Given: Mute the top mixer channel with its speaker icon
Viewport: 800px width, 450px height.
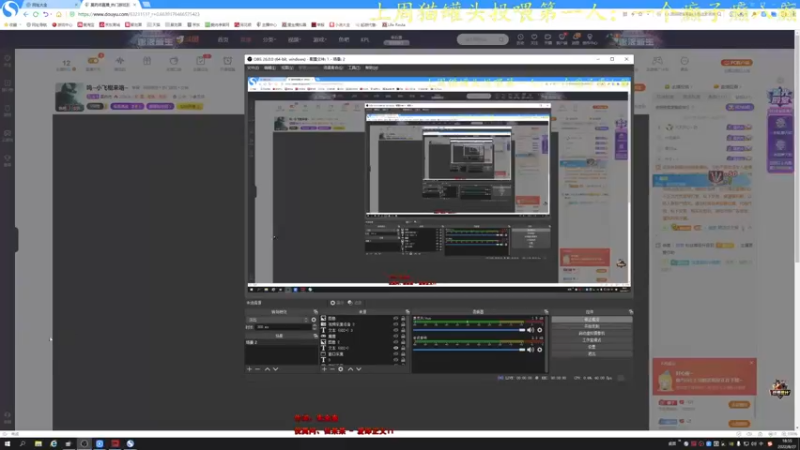Looking at the screenshot, I should coord(531,330).
